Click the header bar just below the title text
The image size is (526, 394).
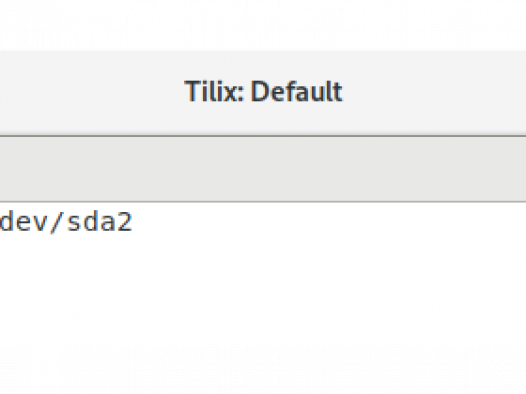point(263,117)
